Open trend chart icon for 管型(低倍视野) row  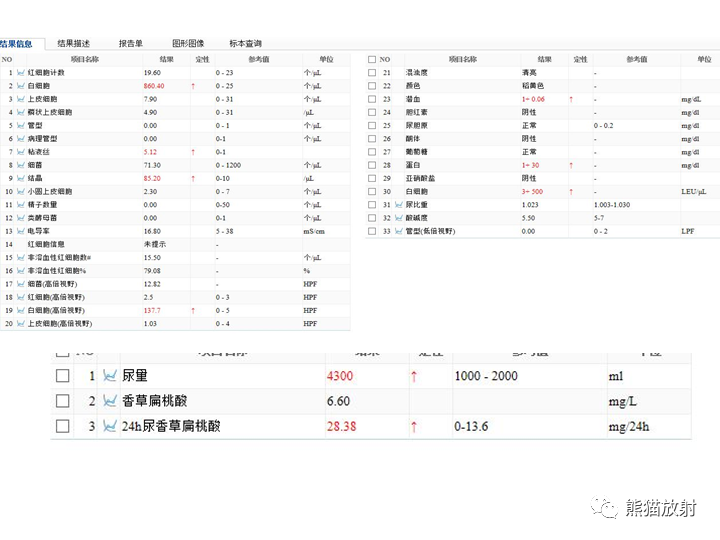pos(399,231)
